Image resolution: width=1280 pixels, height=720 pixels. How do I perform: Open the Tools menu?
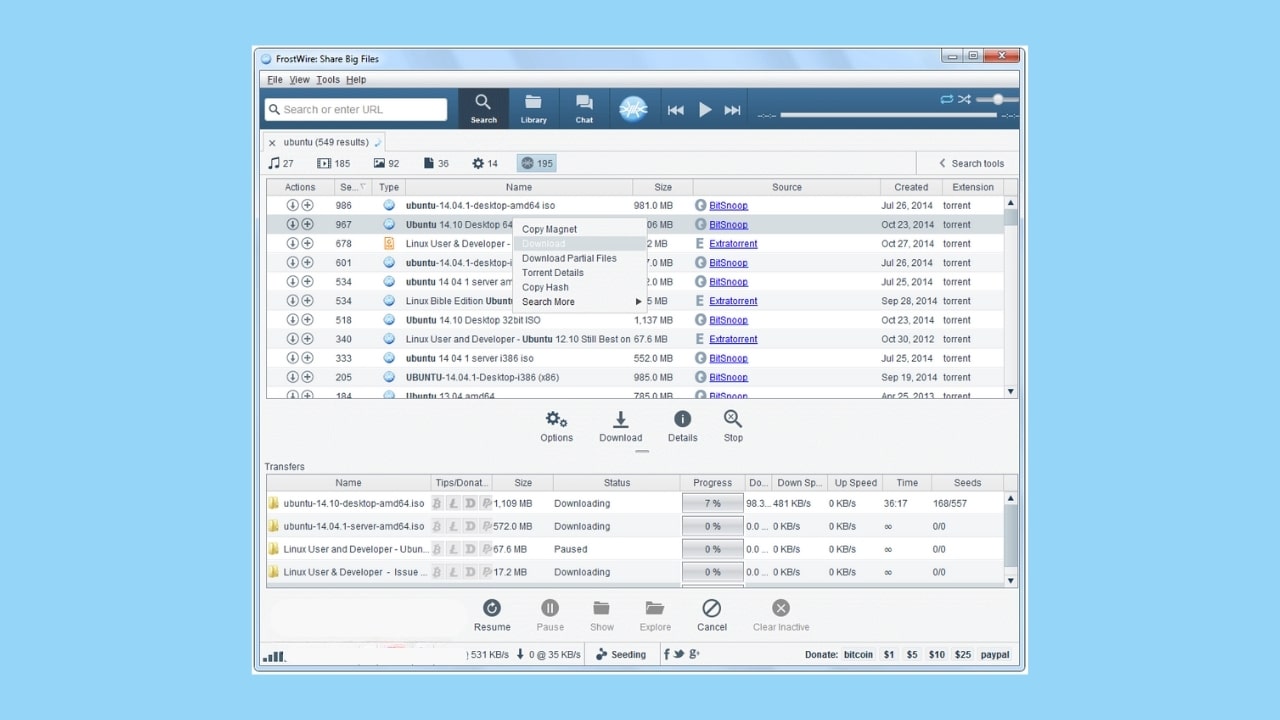click(x=328, y=80)
